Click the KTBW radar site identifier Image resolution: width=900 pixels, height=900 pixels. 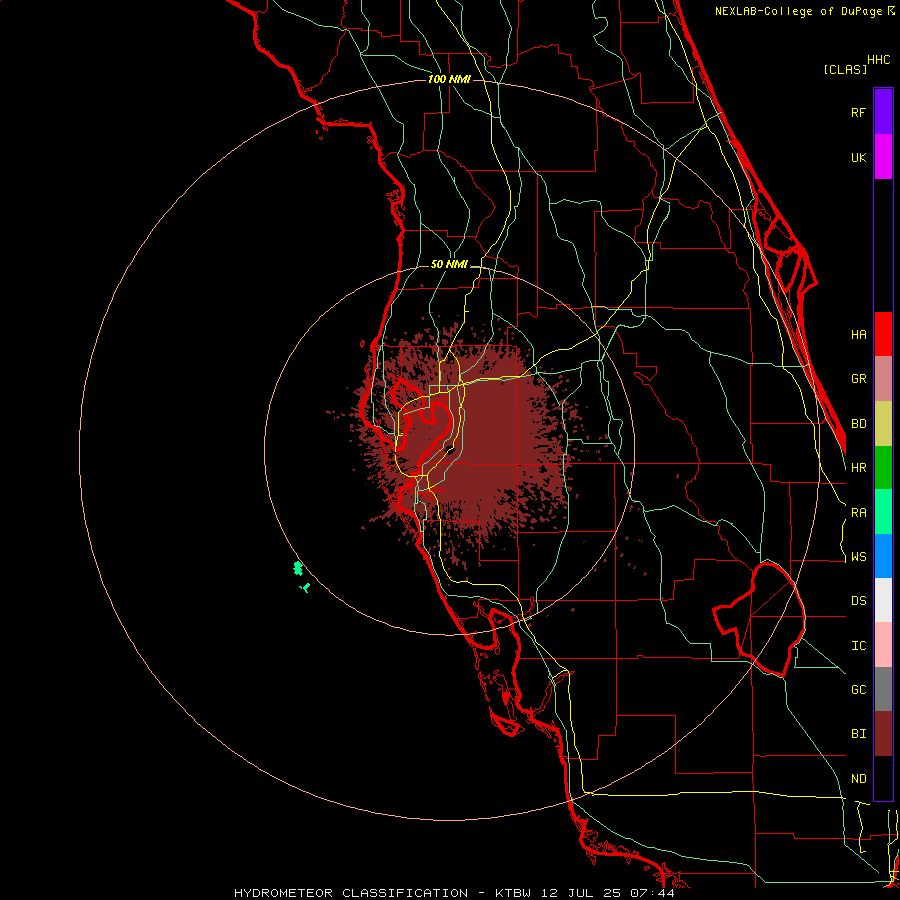[x=513, y=893]
